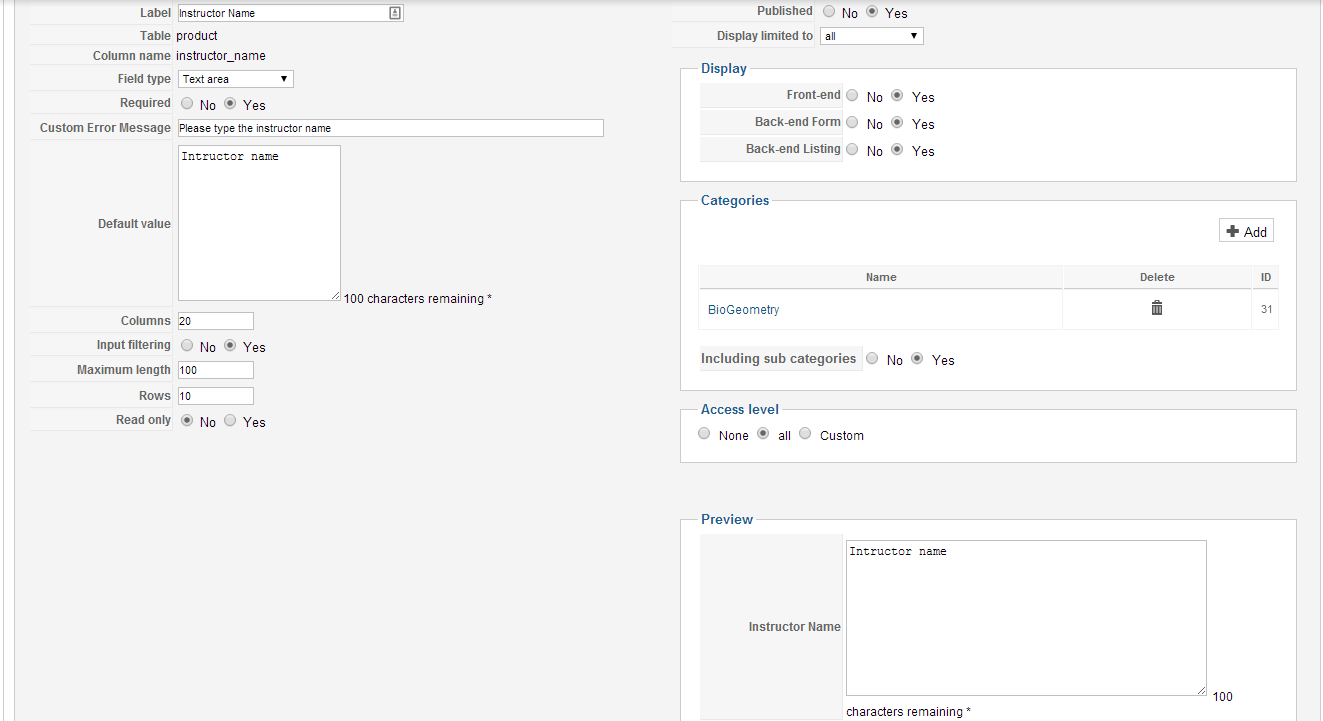Click the Instructor Name preview text area
Viewport: 1323px width, 721px height.
pyautogui.click(x=1025, y=617)
